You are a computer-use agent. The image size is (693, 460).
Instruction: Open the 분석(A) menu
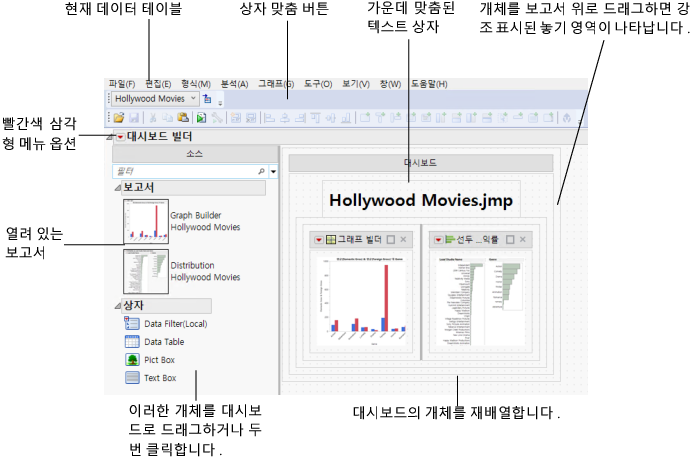point(234,84)
